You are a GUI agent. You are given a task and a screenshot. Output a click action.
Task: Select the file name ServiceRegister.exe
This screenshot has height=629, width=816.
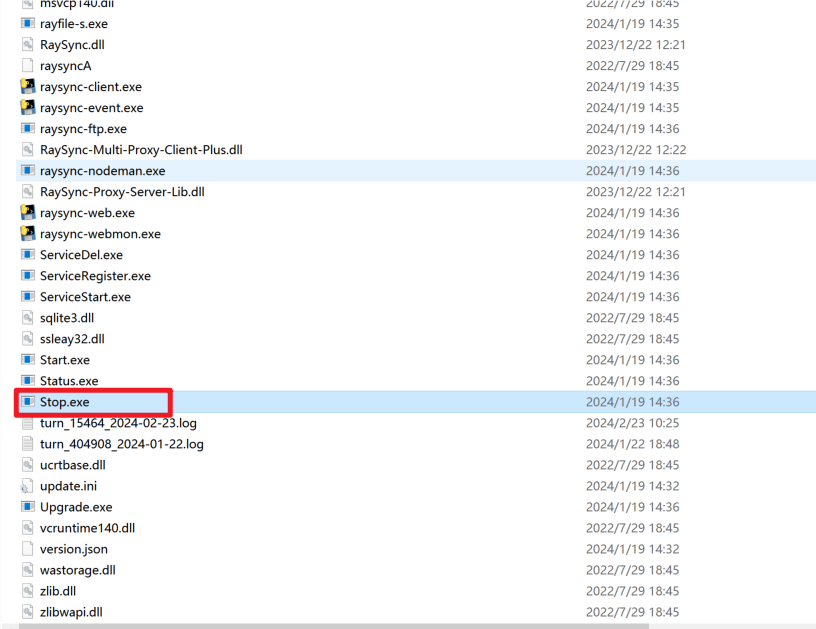95,276
